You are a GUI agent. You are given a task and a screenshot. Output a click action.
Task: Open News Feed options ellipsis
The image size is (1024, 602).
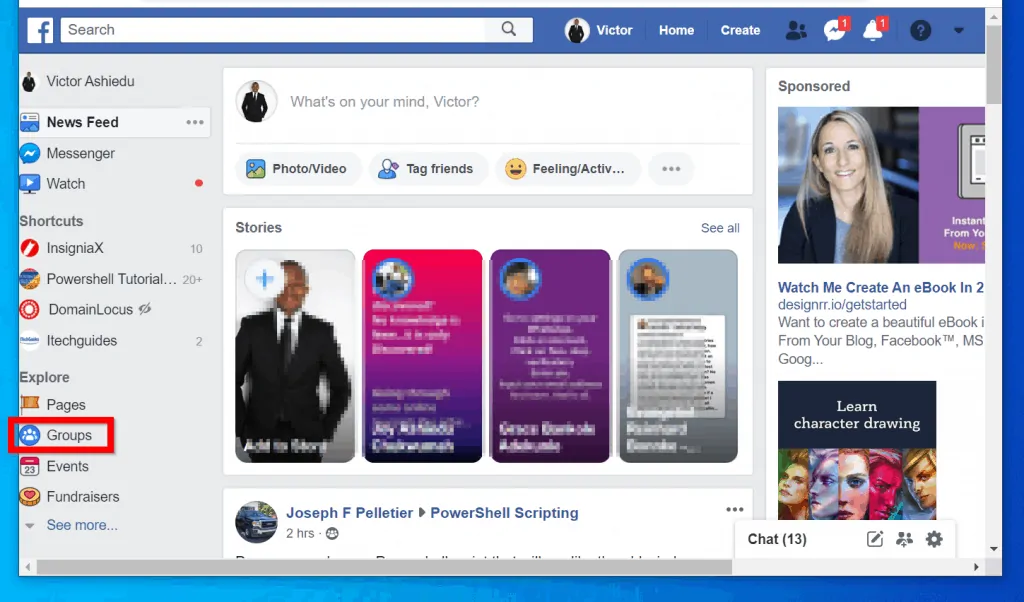[194, 121]
